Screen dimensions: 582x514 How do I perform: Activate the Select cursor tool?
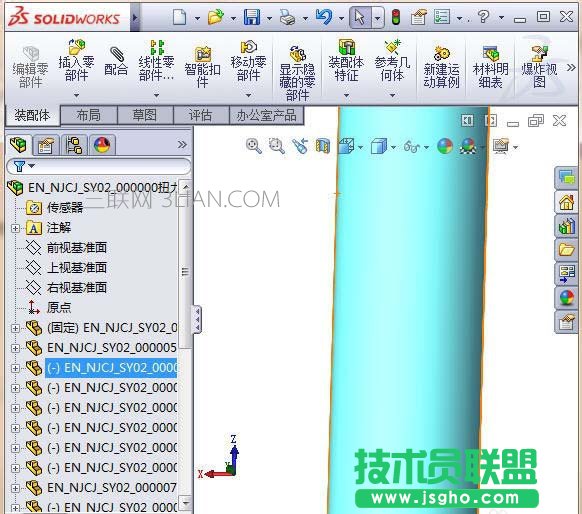coord(359,17)
